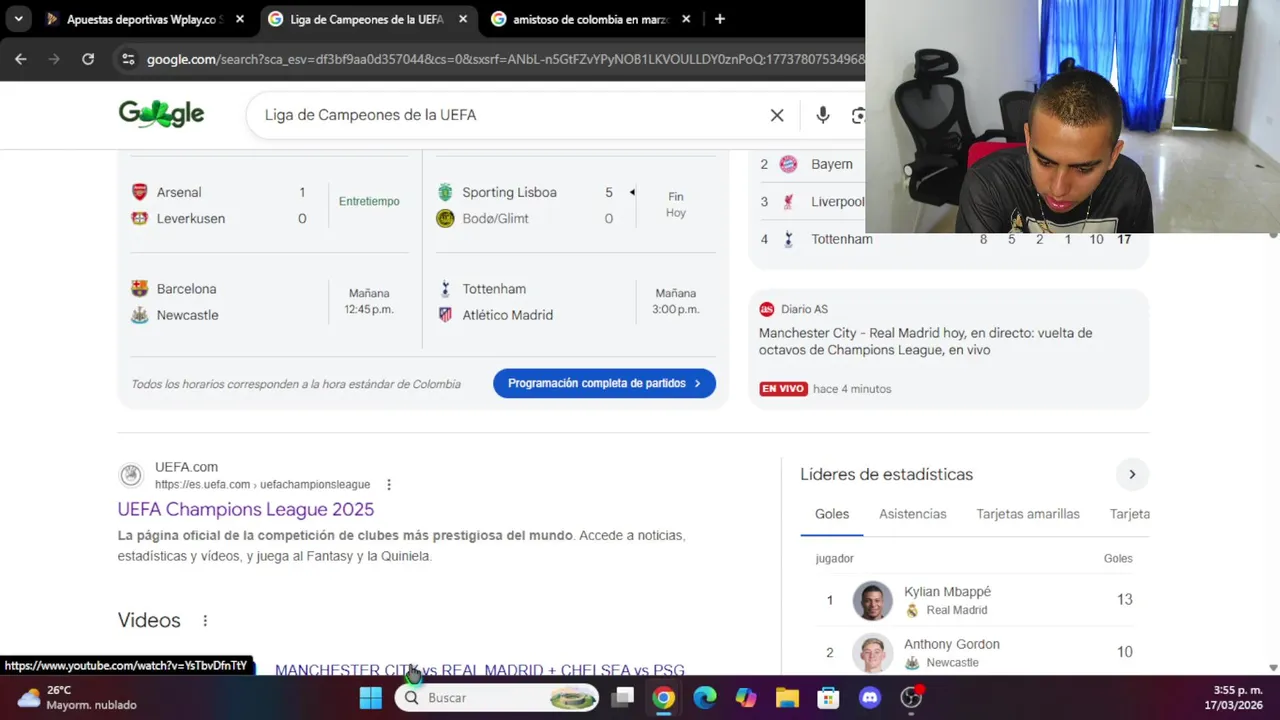Select Bayern row in standings table
The image size is (1280, 720).
click(x=810, y=164)
